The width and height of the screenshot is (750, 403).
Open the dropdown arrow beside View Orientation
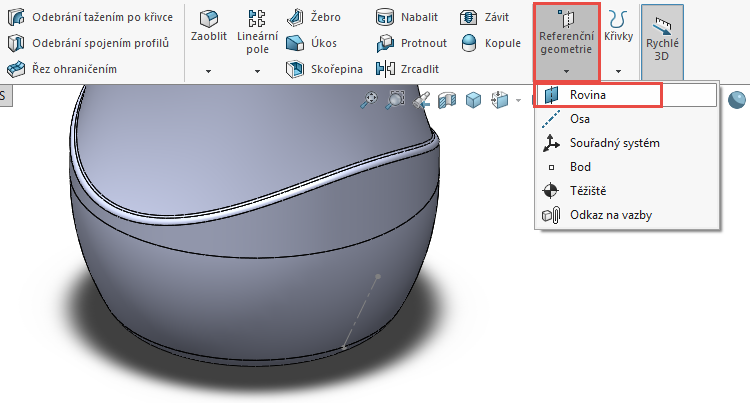(x=518, y=100)
